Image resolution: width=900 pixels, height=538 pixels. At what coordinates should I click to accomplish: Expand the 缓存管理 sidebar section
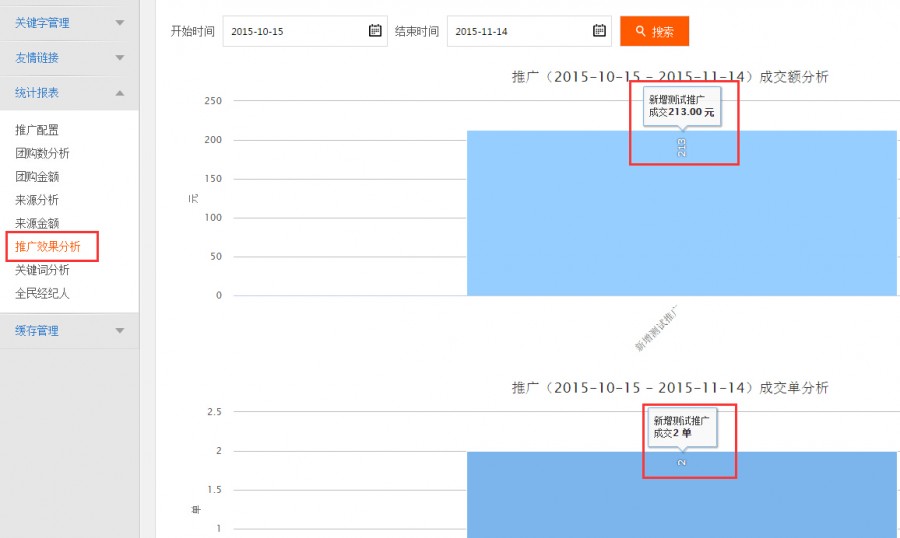coord(69,331)
